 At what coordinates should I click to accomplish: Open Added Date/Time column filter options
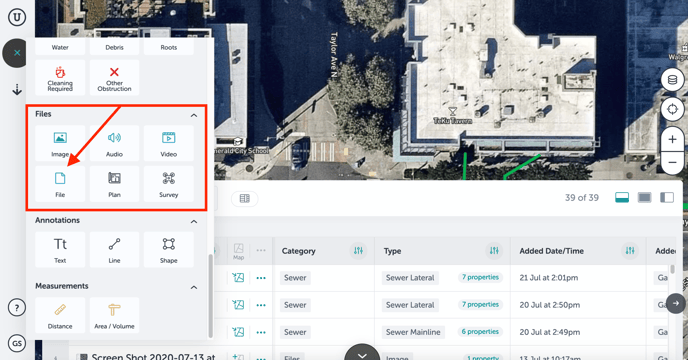pyautogui.click(x=630, y=251)
